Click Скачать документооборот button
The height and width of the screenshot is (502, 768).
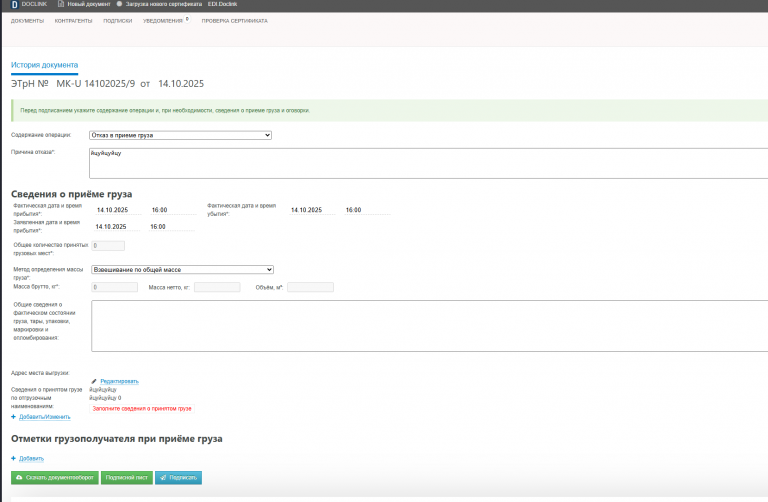pos(55,478)
